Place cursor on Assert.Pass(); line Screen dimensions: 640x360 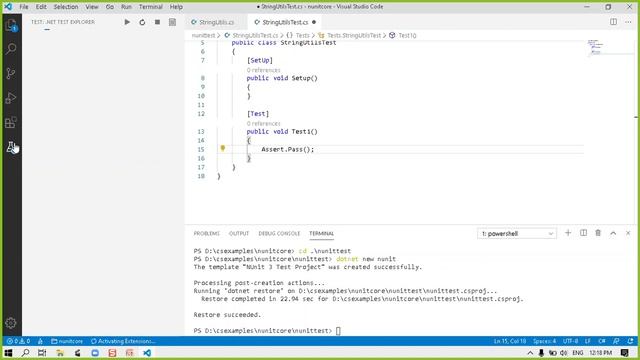pyautogui.click(x=288, y=149)
